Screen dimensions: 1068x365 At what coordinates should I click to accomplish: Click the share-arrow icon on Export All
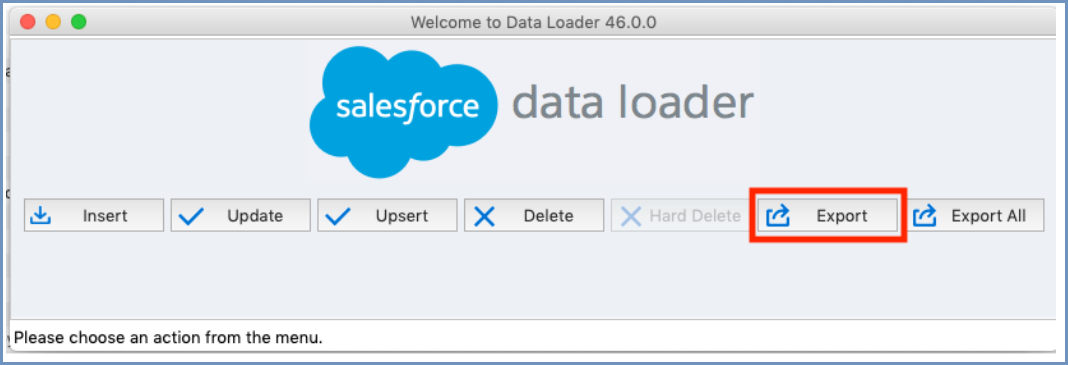[924, 216]
